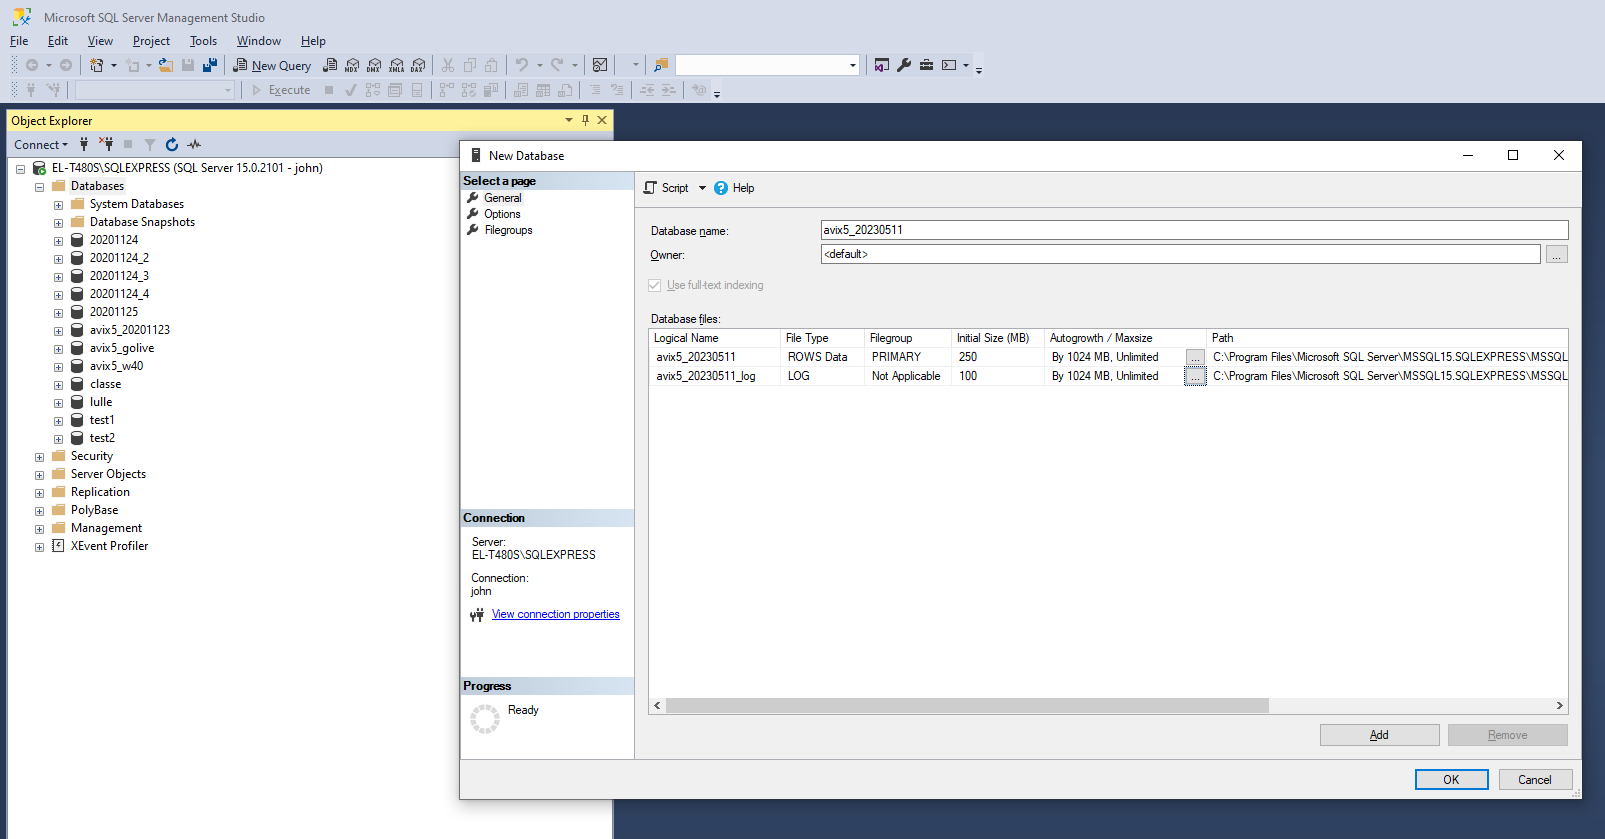Screen dimensions: 1605x839
Task: Click the Database name text field
Action: coord(1193,230)
